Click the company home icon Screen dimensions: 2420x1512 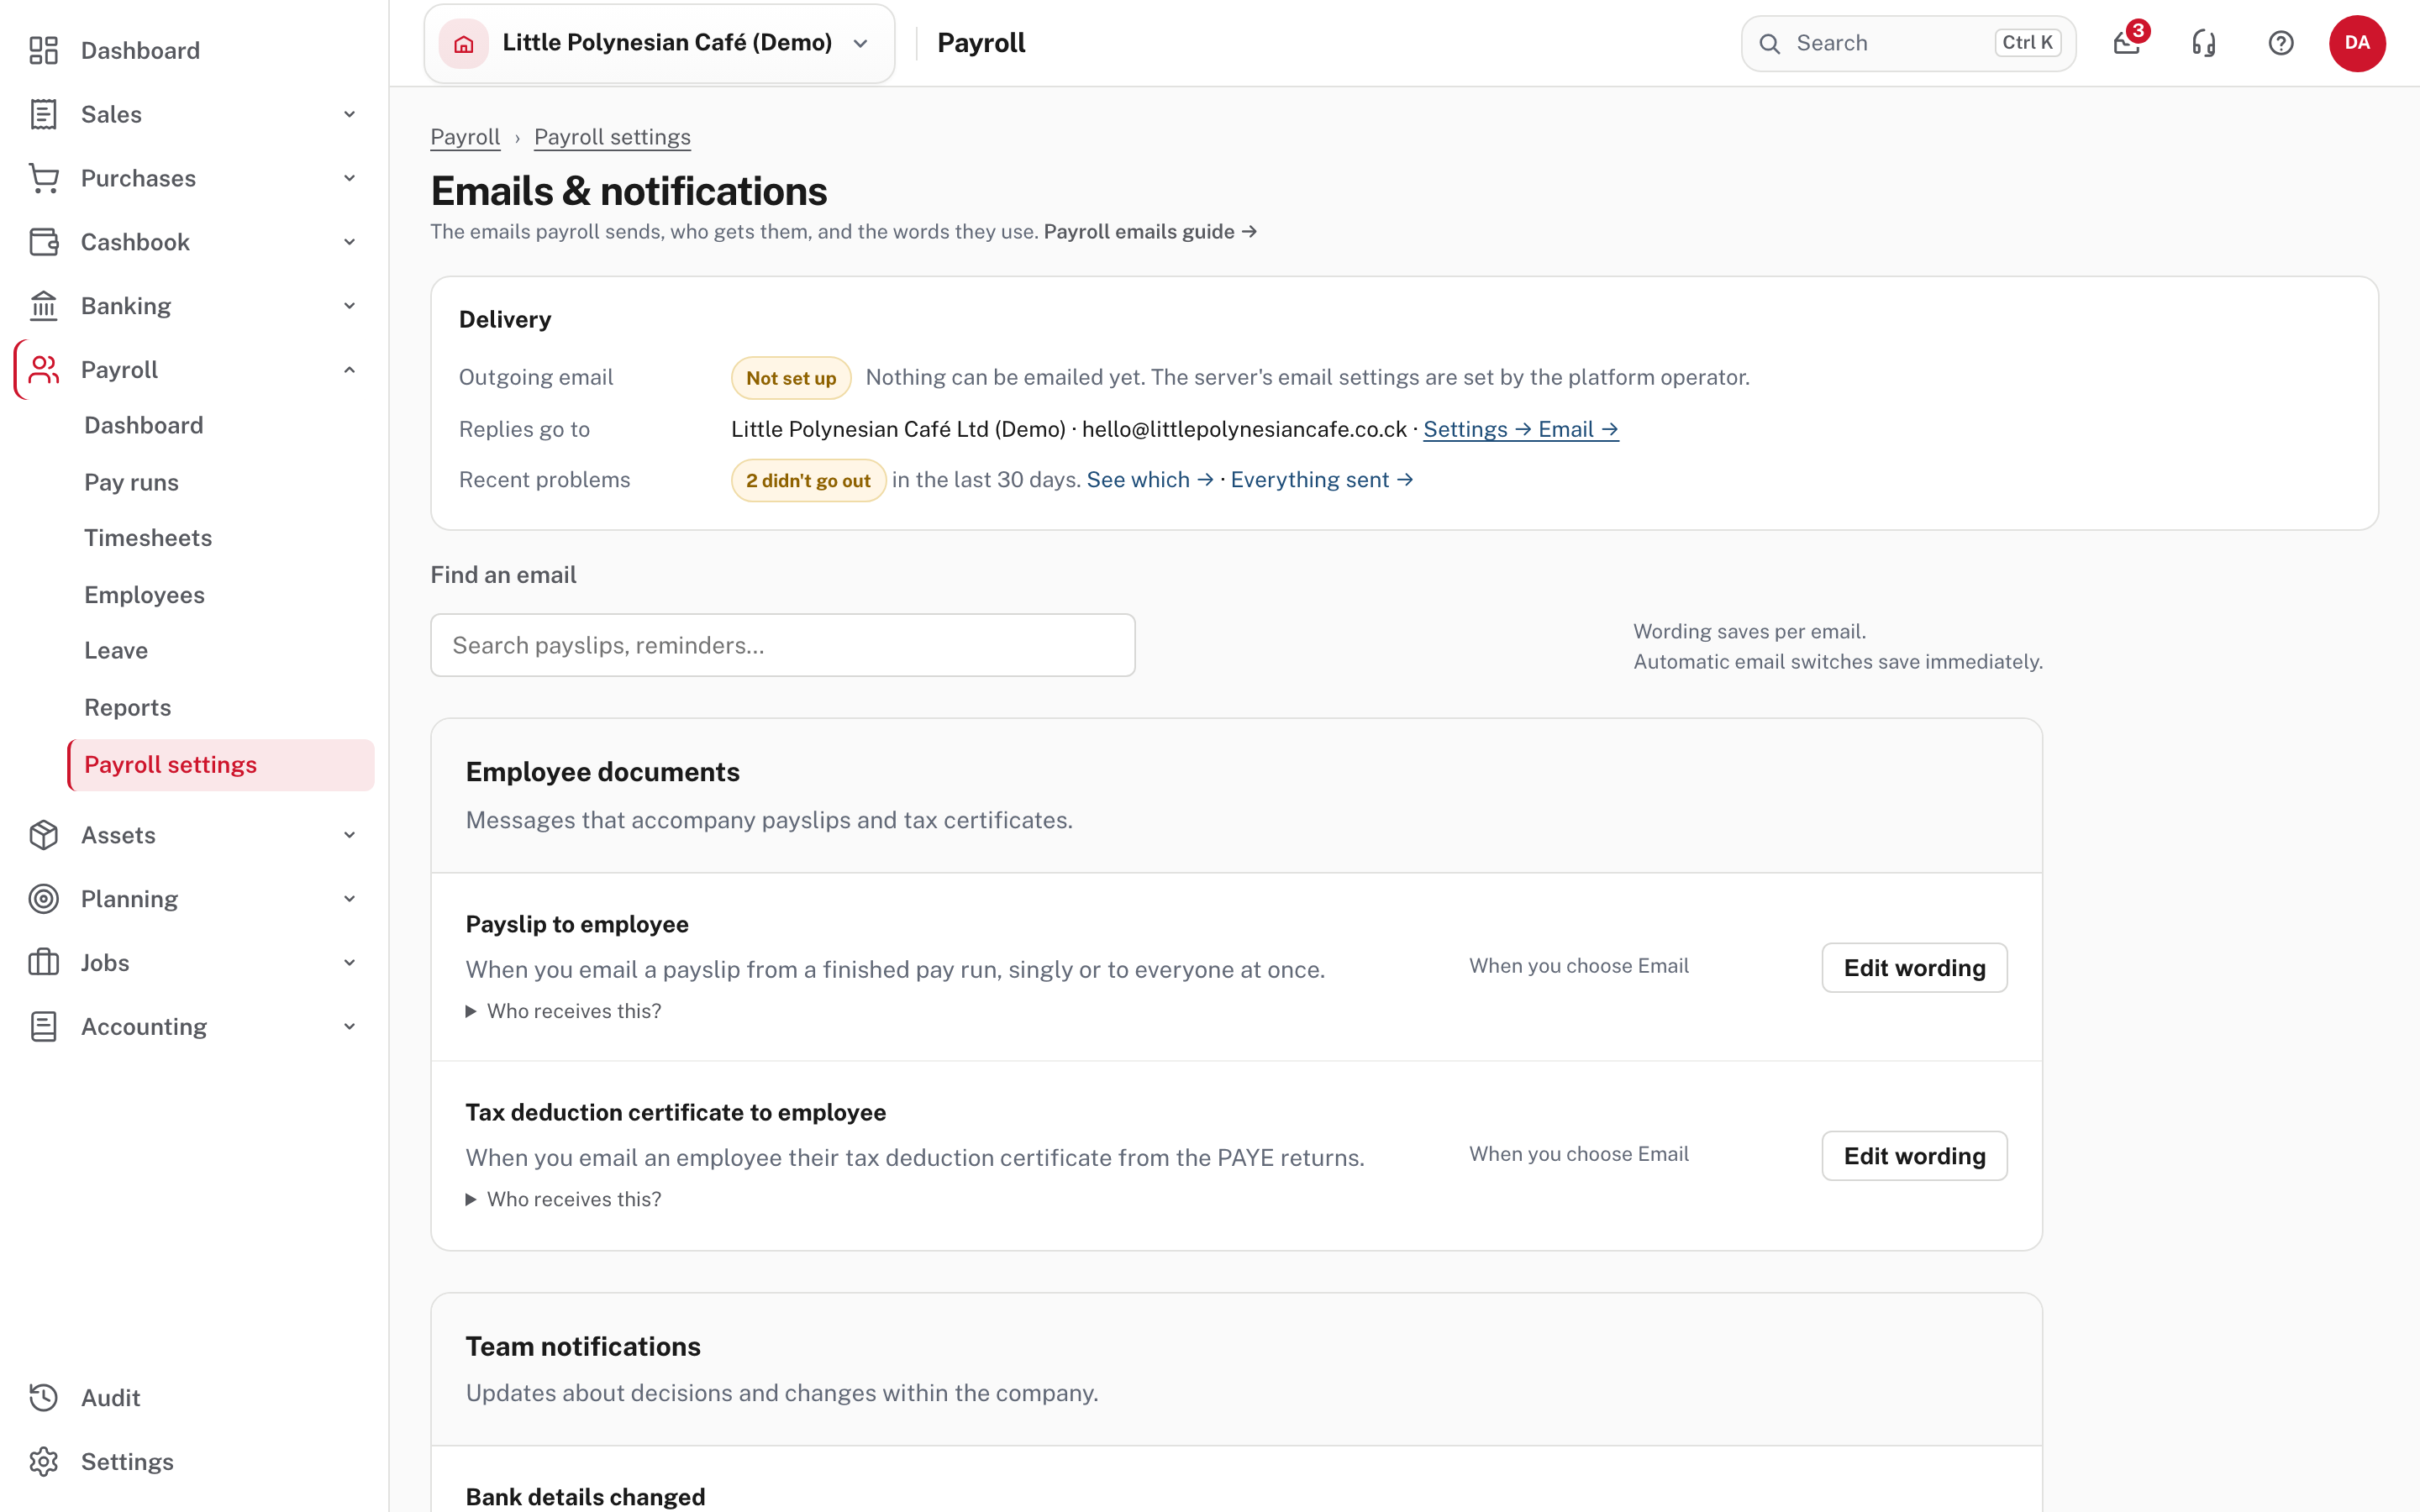click(x=464, y=43)
